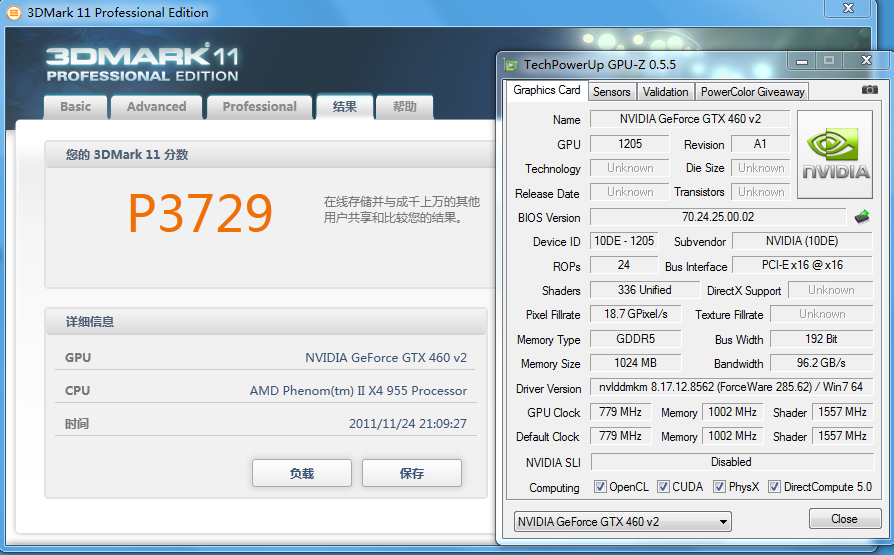Select the Advanced tab in 3DMark
The height and width of the screenshot is (555, 894).
tap(156, 107)
